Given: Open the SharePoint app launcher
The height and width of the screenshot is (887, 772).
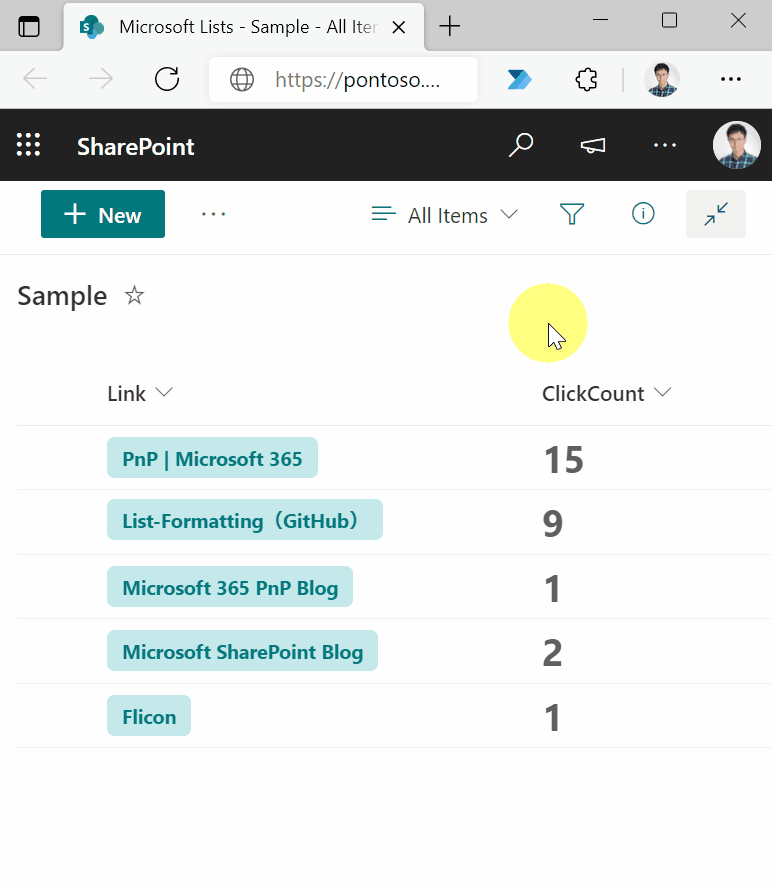Looking at the screenshot, I should [x=28, y=145].
